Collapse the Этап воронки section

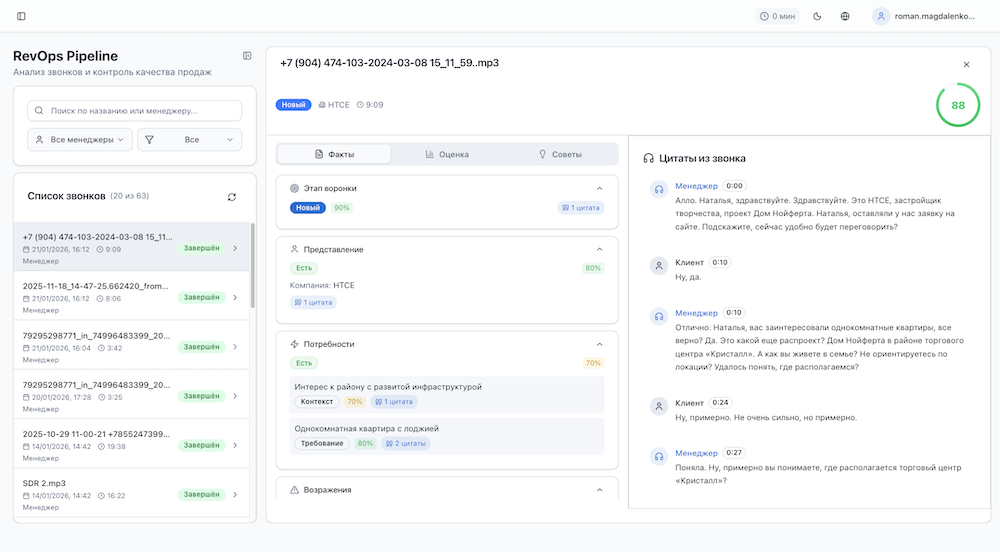point(600,188)
